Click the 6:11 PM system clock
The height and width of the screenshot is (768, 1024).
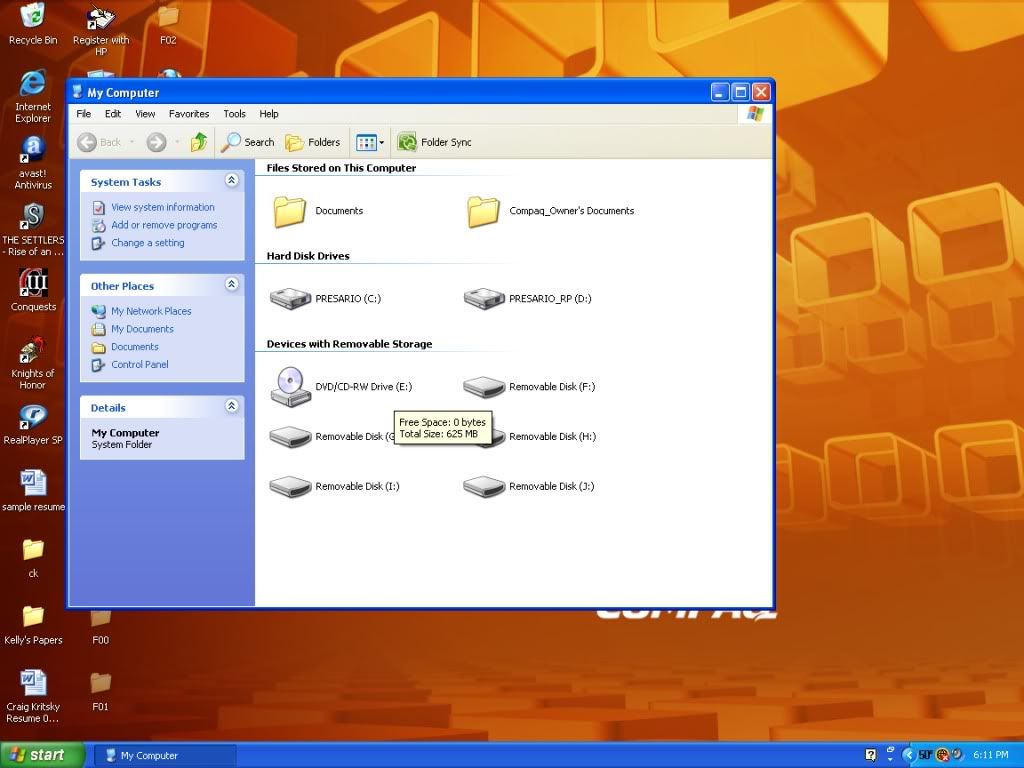[x=991, y=755]
